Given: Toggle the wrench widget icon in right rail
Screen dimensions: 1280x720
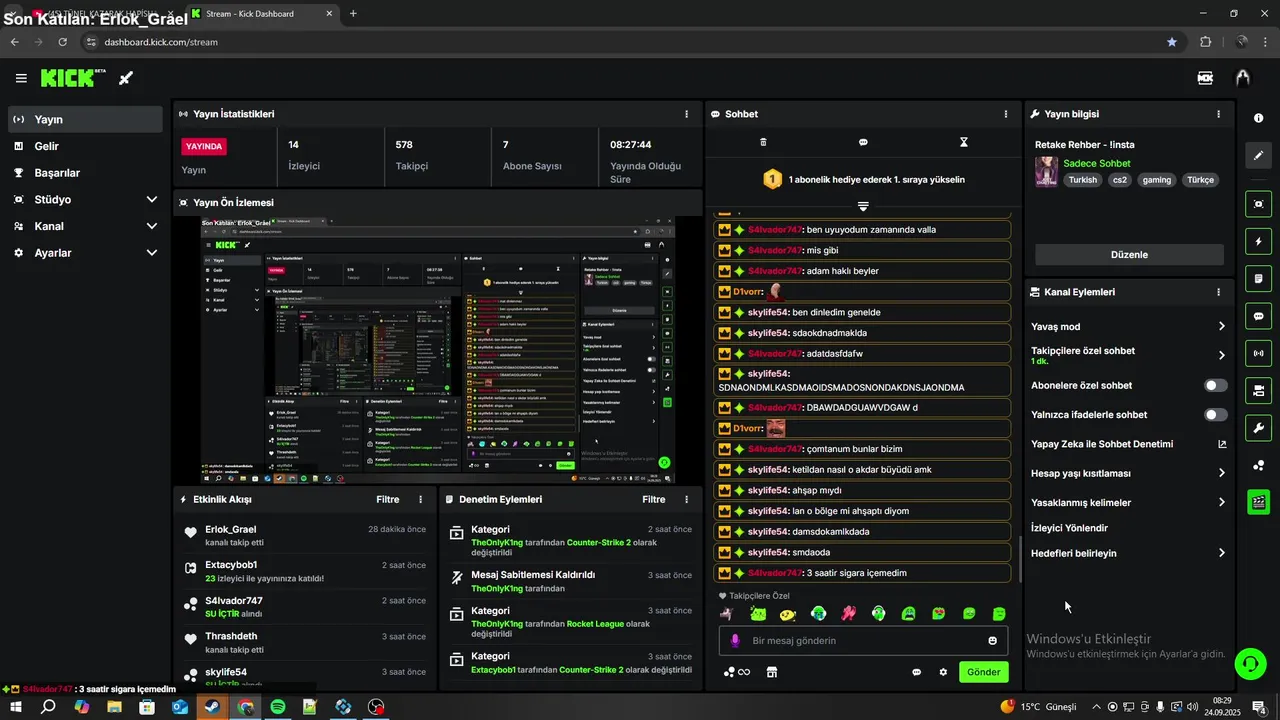Looking at the screenshot, I should [x=1258, y=428].
